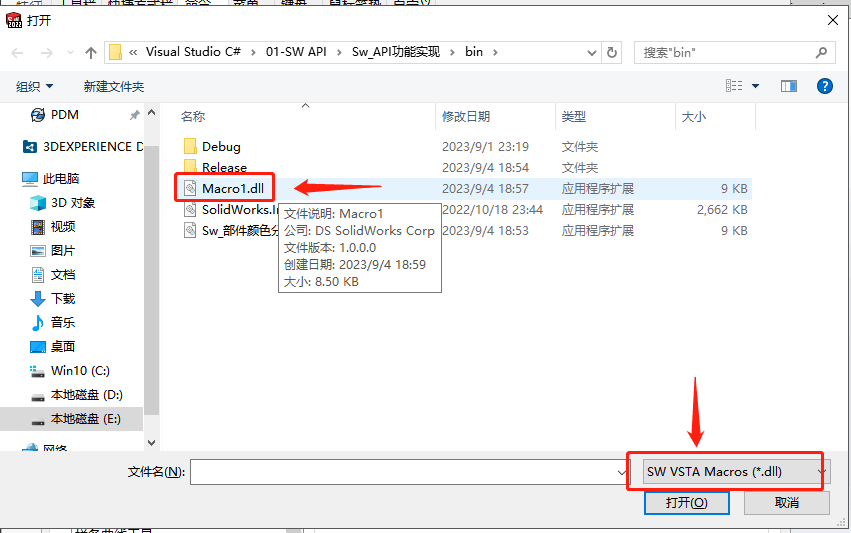Open Help with the question mark icon

point(824,86)
